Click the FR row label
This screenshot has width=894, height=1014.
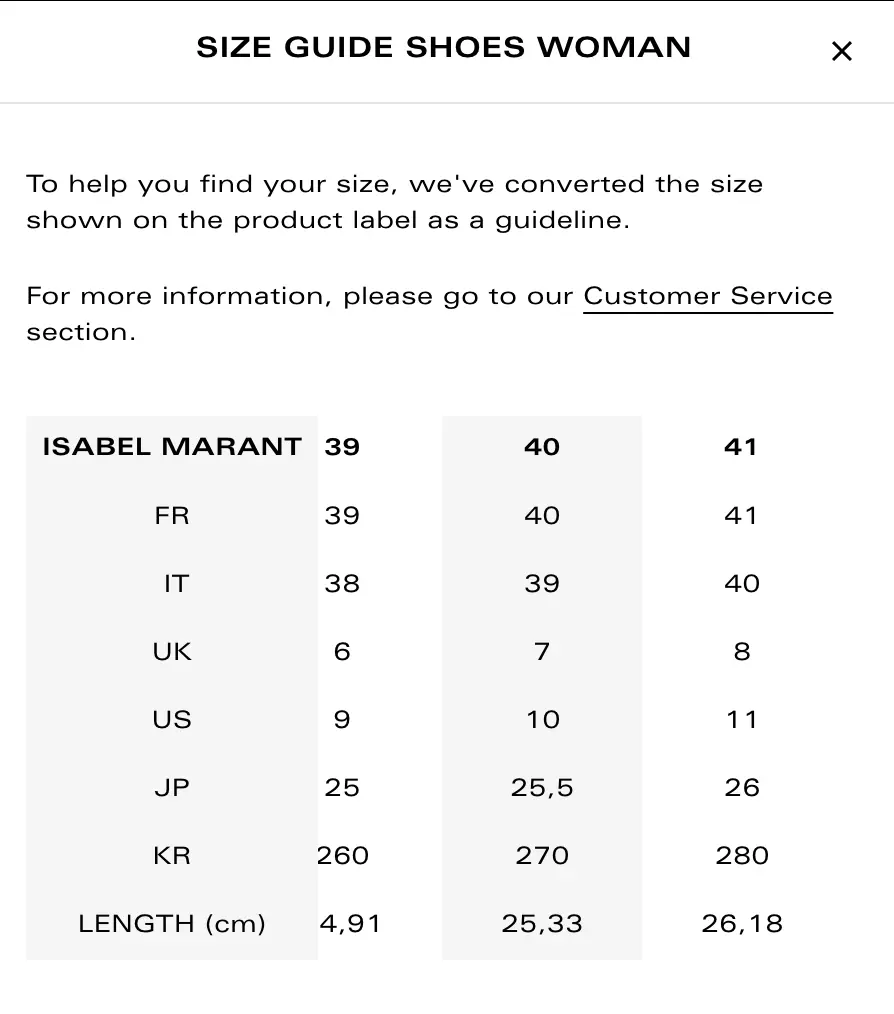[x=171, y=516]
